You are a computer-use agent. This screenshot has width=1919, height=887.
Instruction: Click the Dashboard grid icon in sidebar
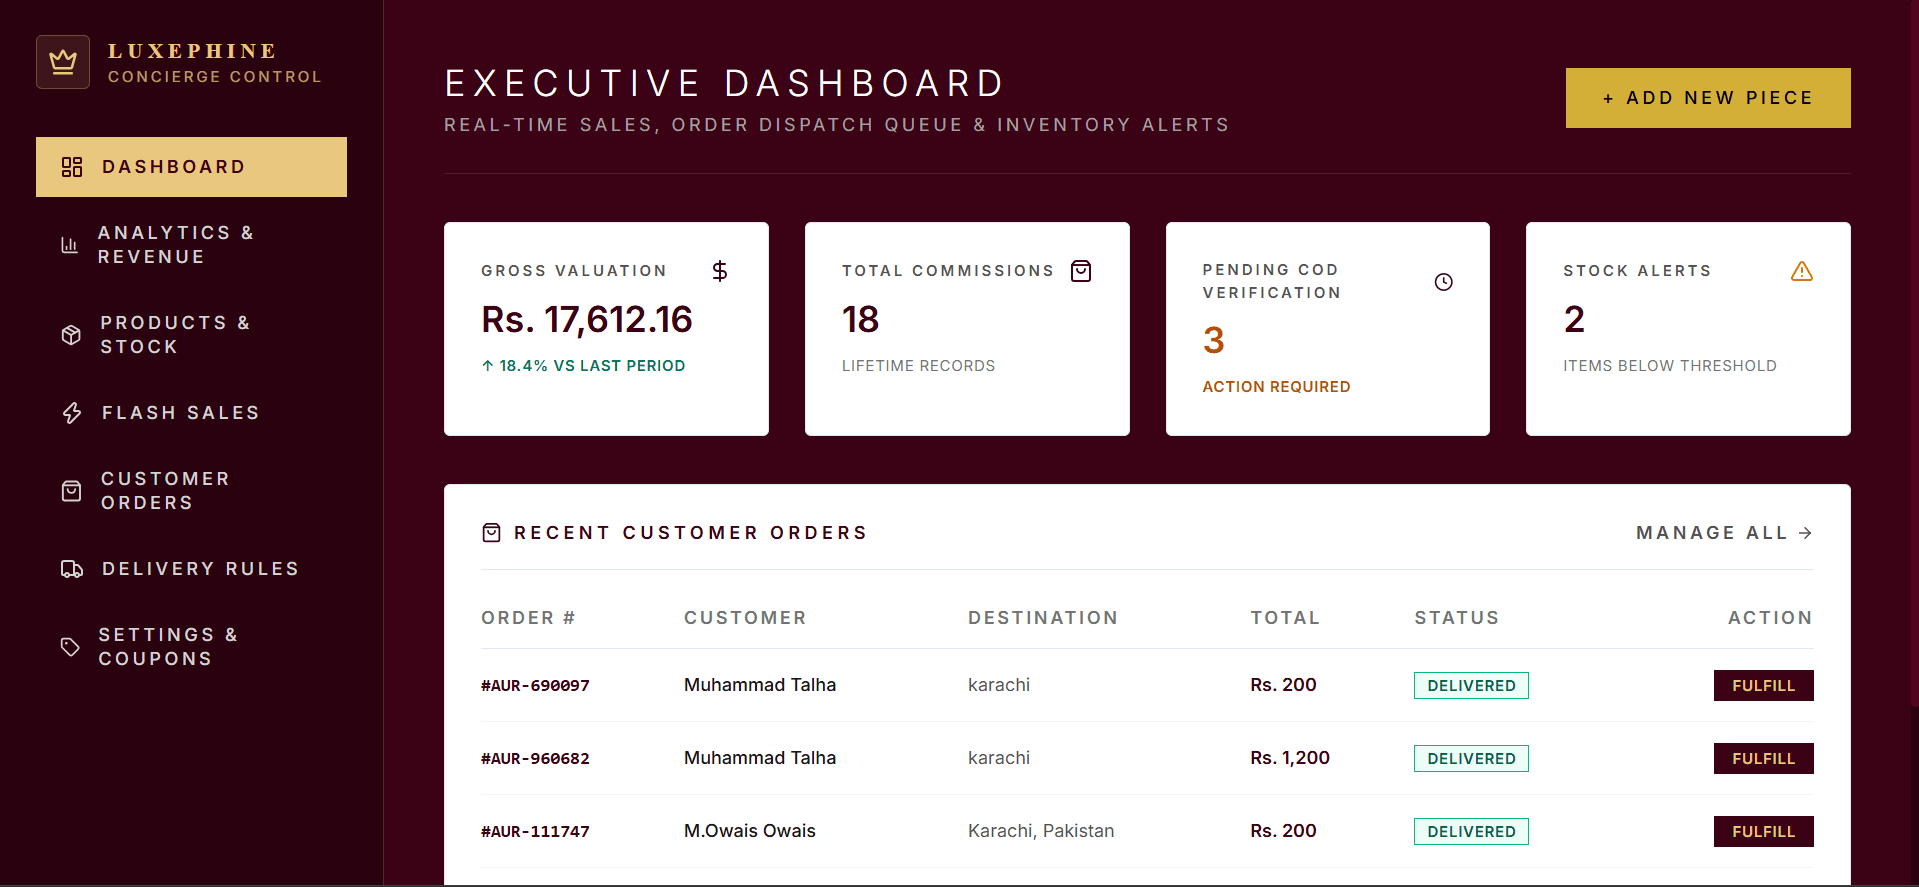click(x=72, y=167)
